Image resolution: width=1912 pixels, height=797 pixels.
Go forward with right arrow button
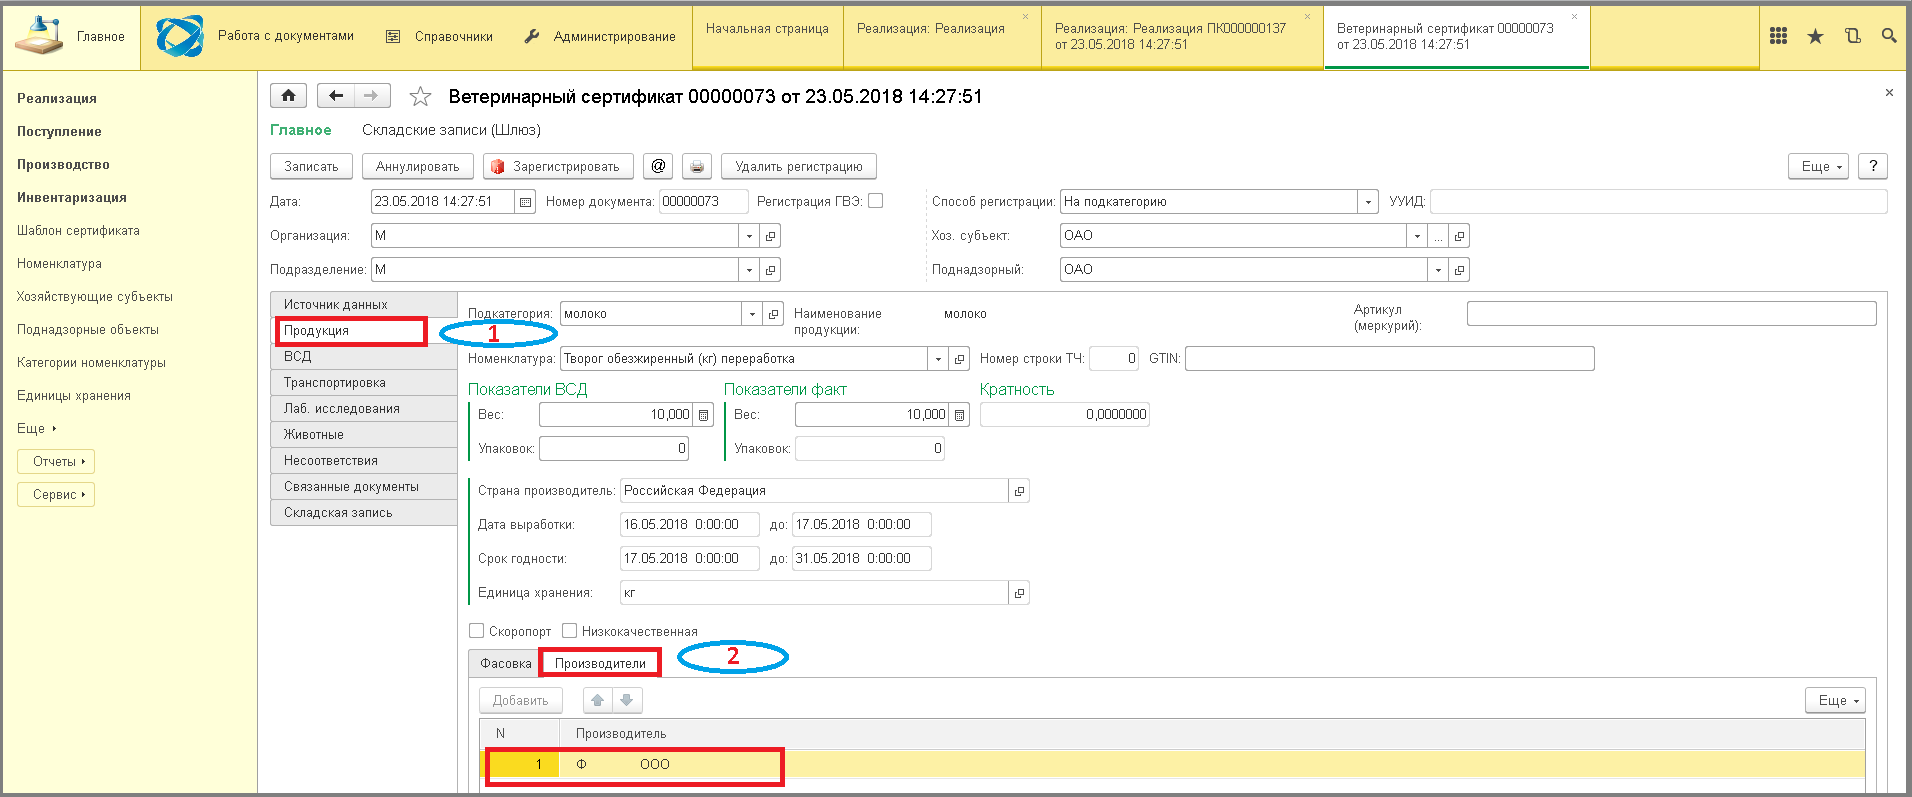371,96
